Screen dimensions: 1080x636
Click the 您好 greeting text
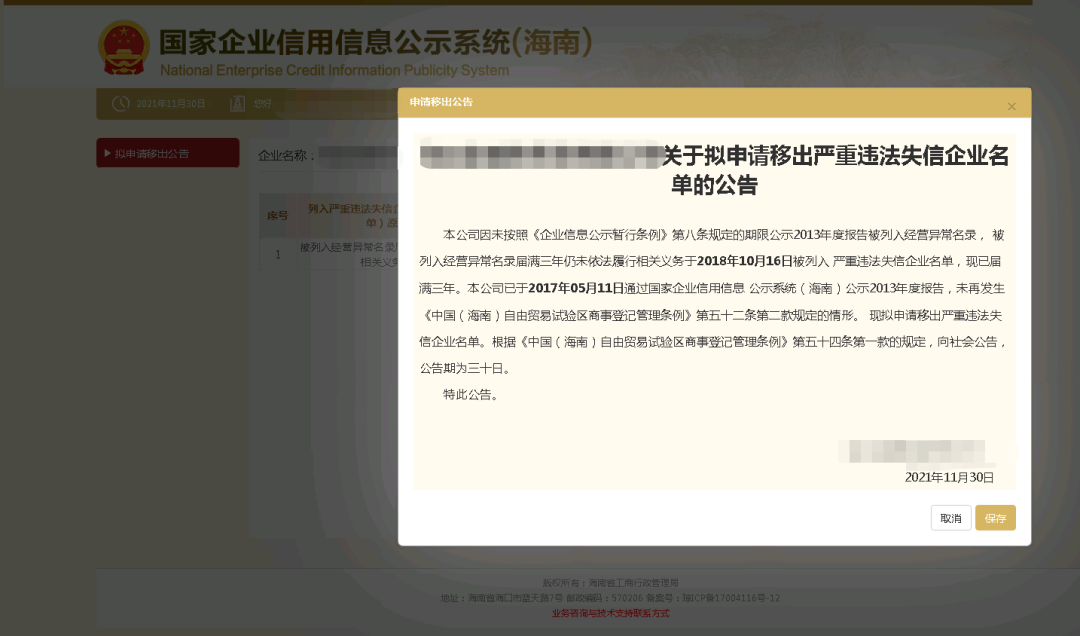262,102
